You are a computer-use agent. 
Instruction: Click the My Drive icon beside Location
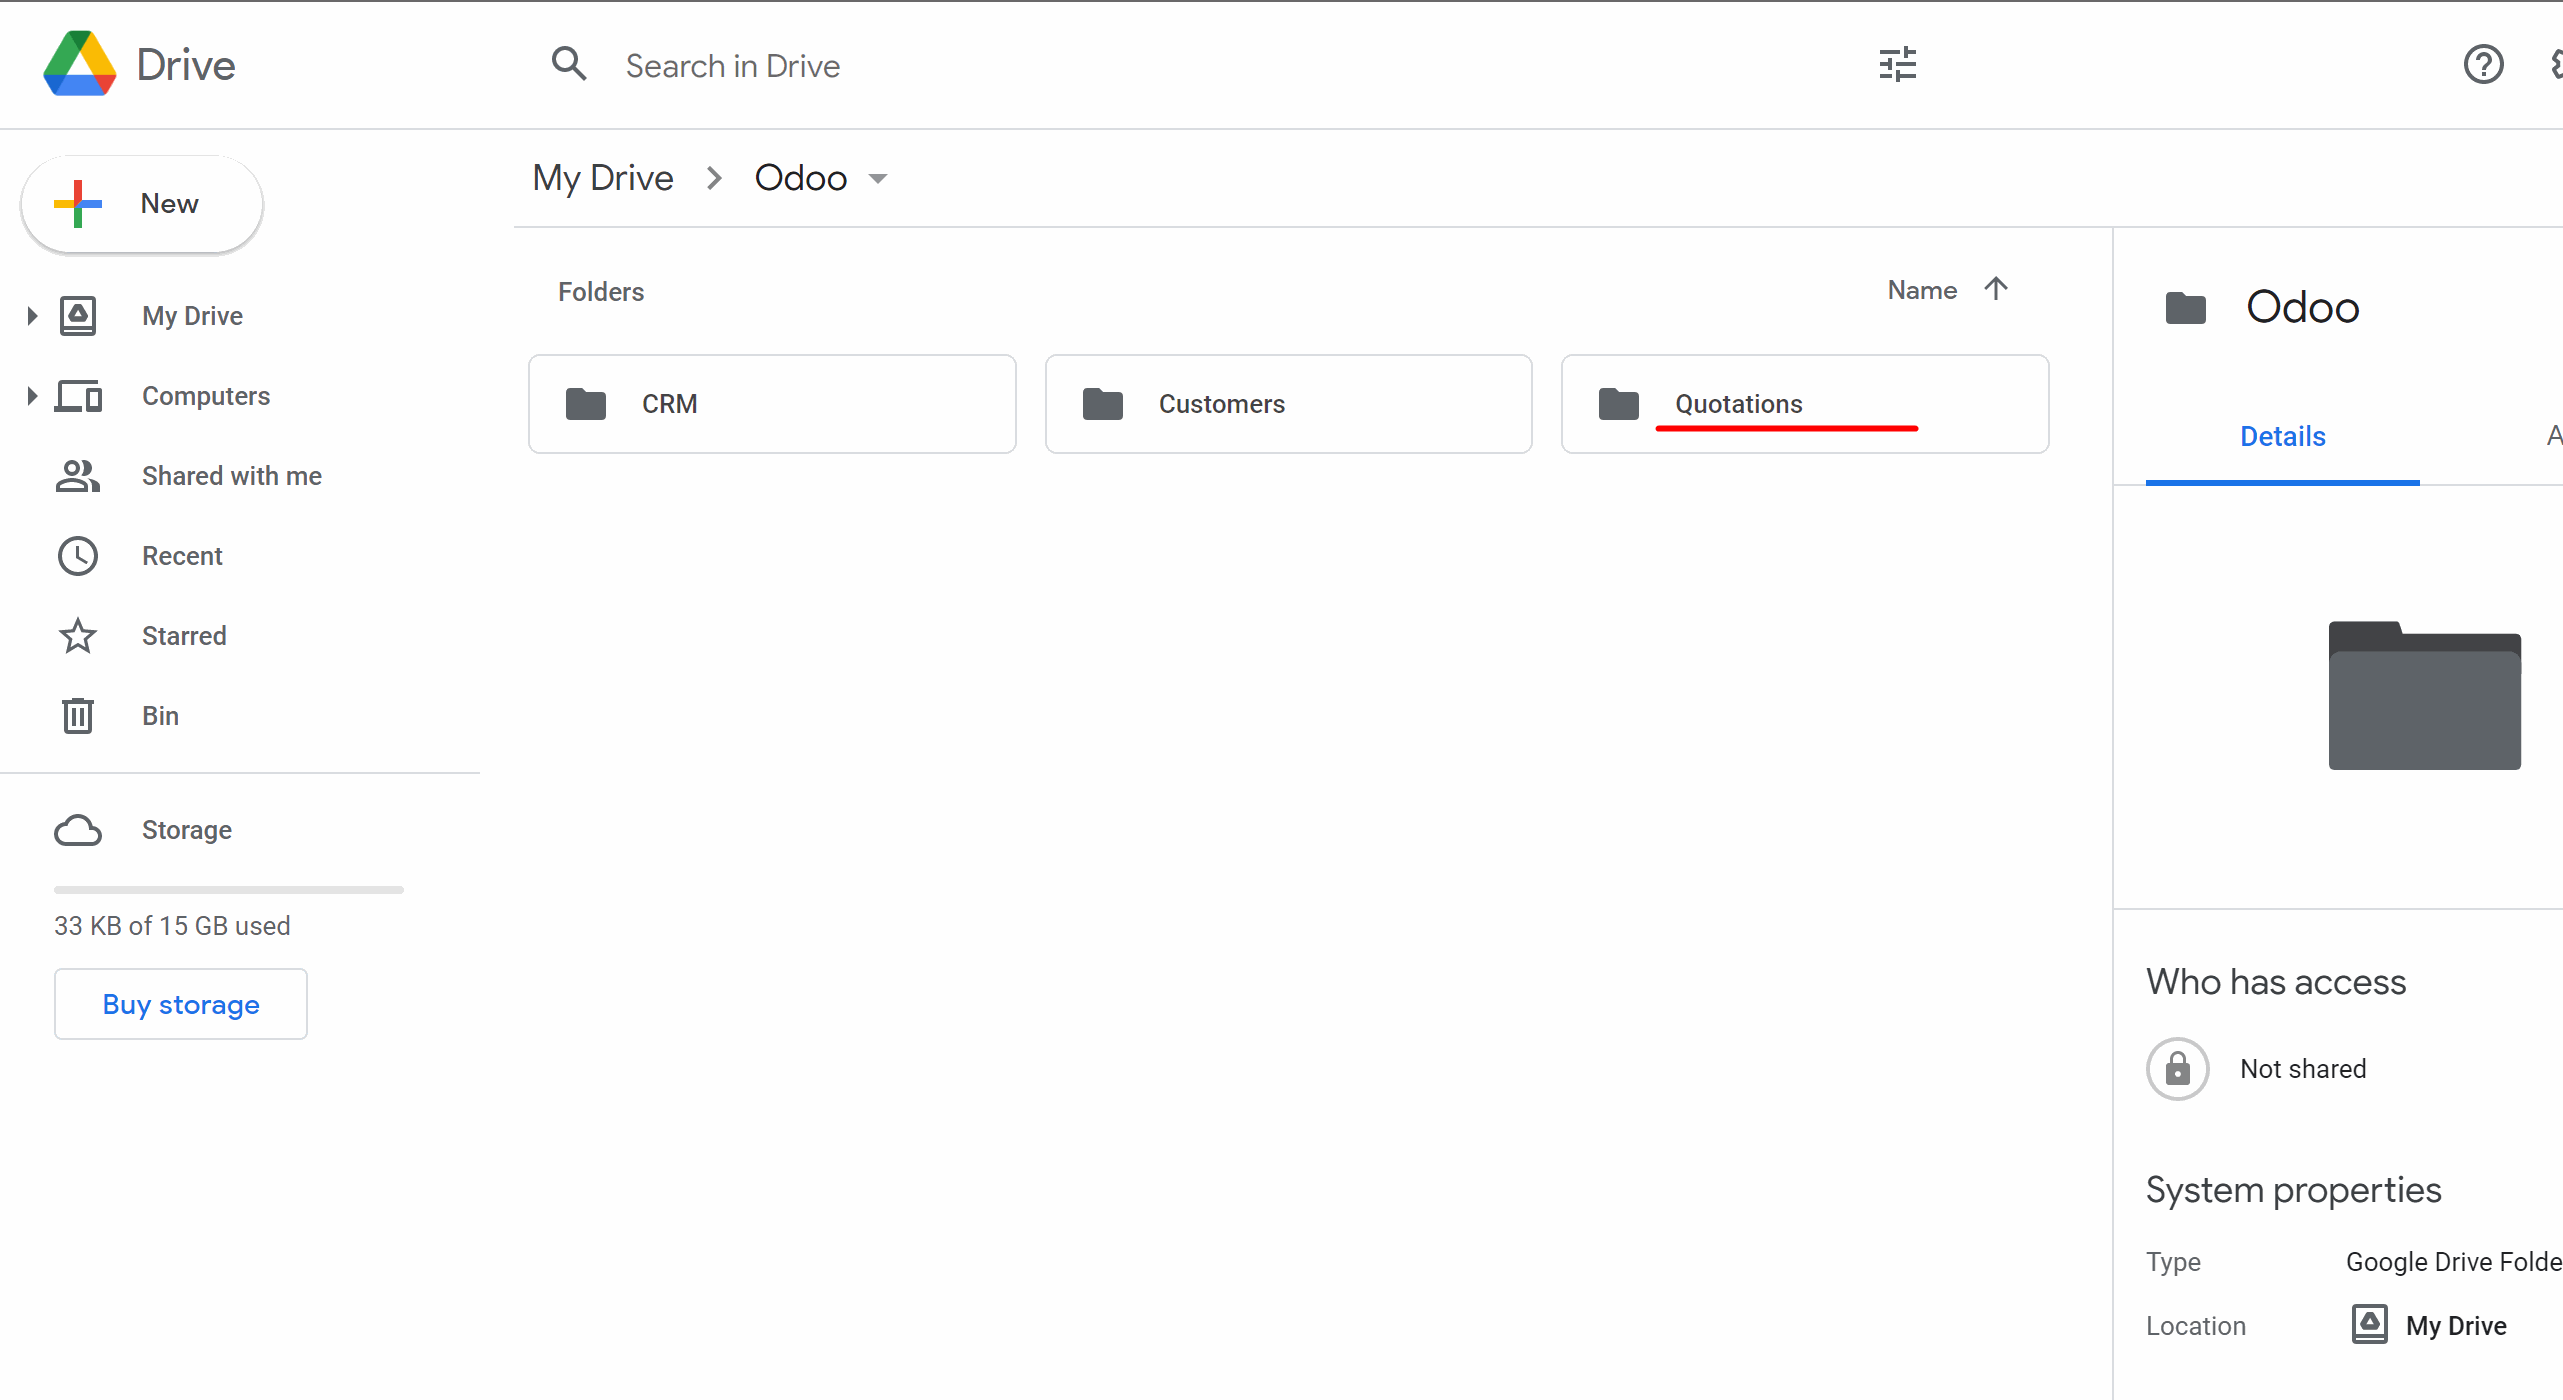point(2370,1325)
